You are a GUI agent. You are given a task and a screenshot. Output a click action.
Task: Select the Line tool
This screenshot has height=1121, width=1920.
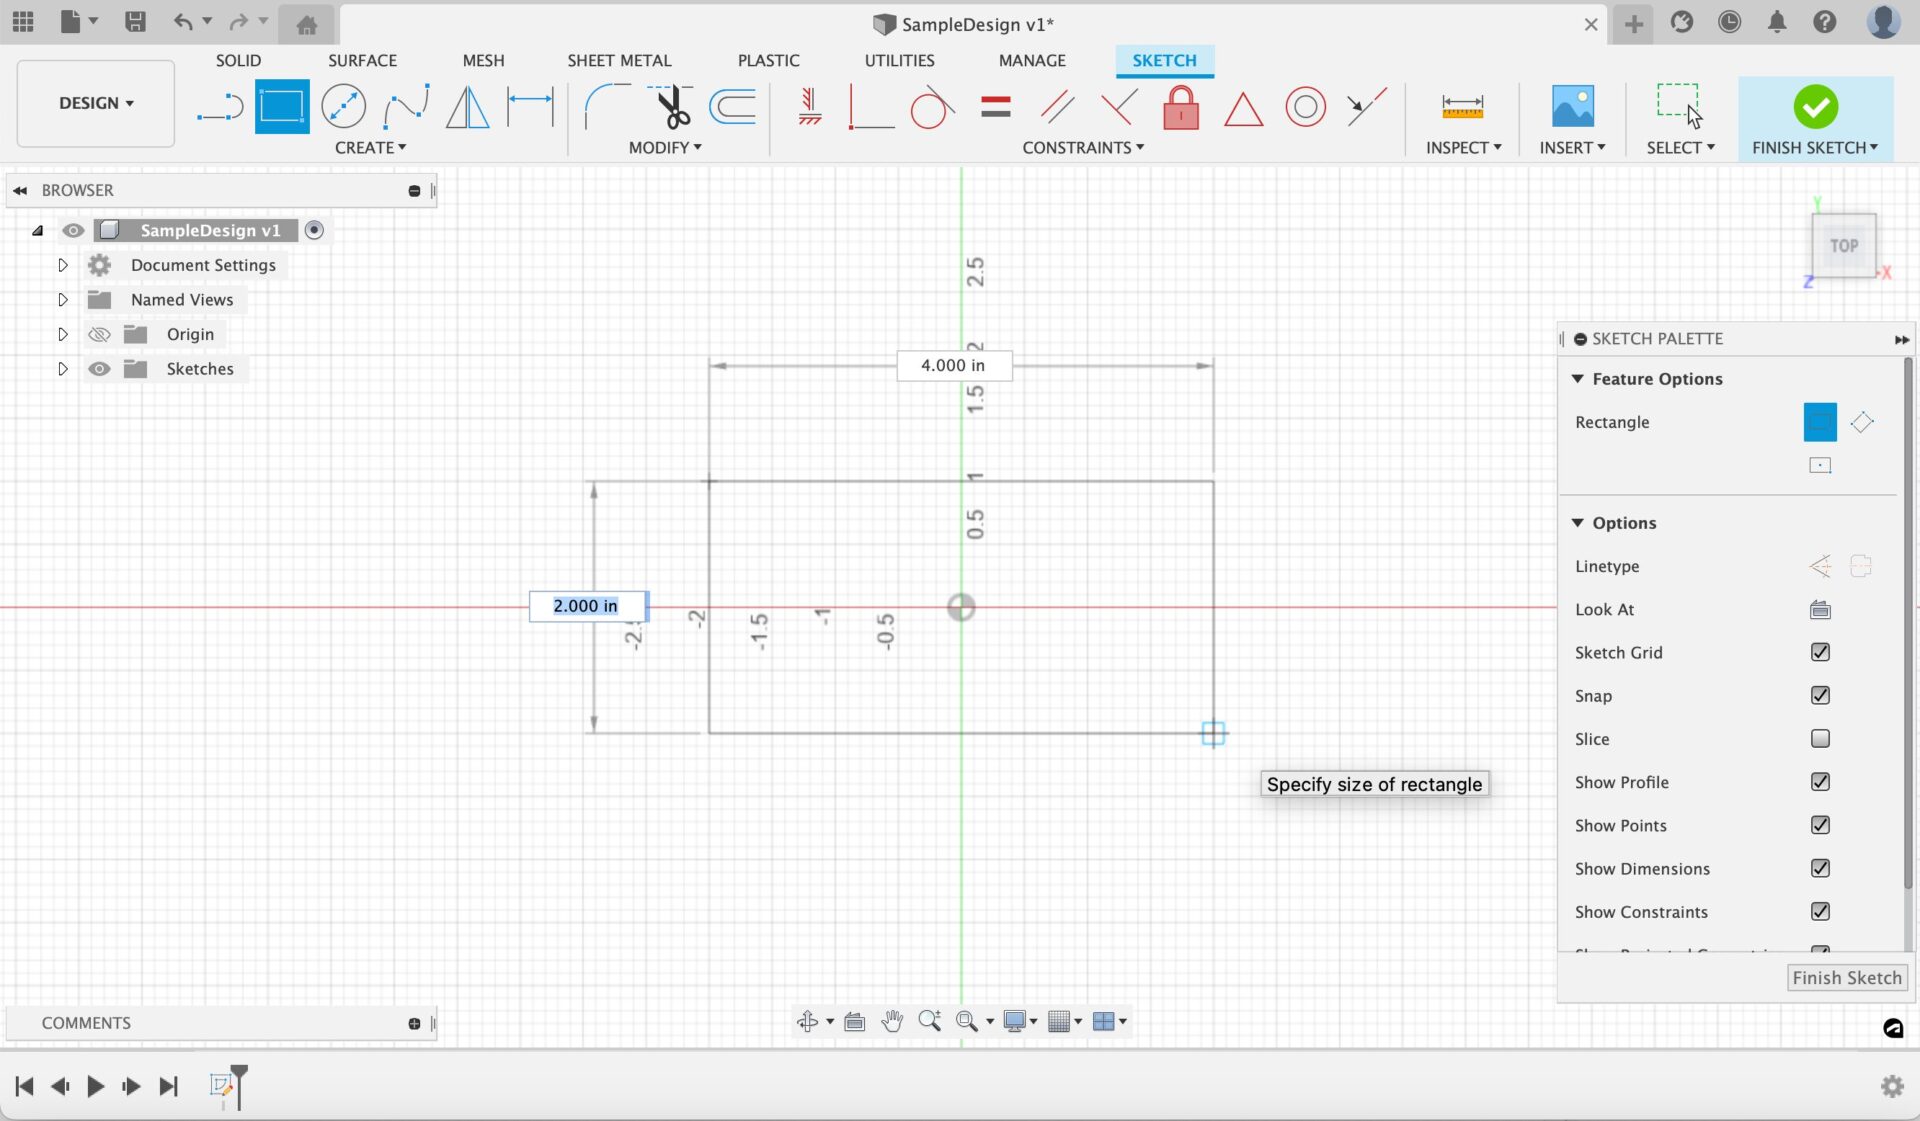click(220, 107)
